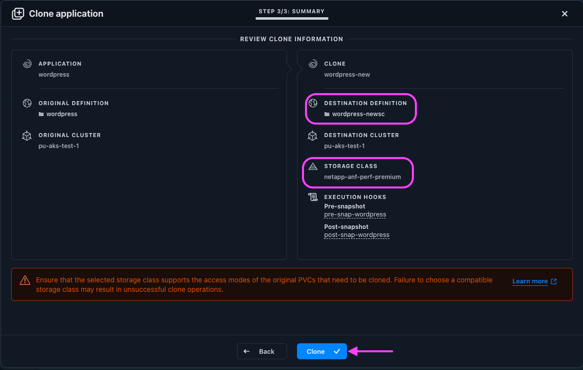Click the Review Clone Information heading
This screenshot has height=370, width=583.
[292, 39]
